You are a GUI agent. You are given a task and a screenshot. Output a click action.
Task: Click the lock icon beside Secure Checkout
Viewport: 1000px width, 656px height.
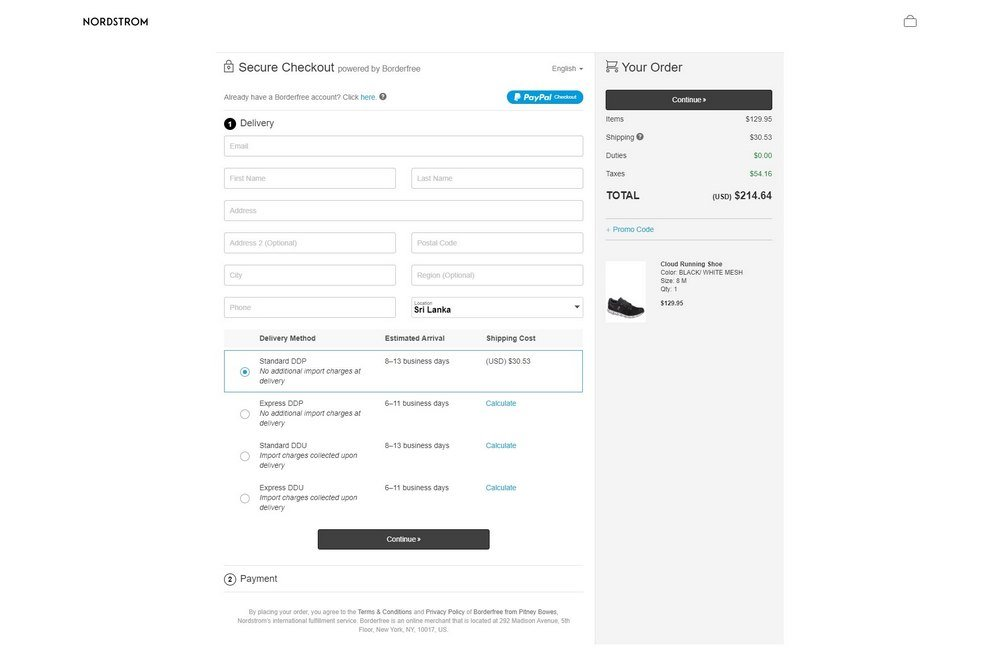pos(227,66)
